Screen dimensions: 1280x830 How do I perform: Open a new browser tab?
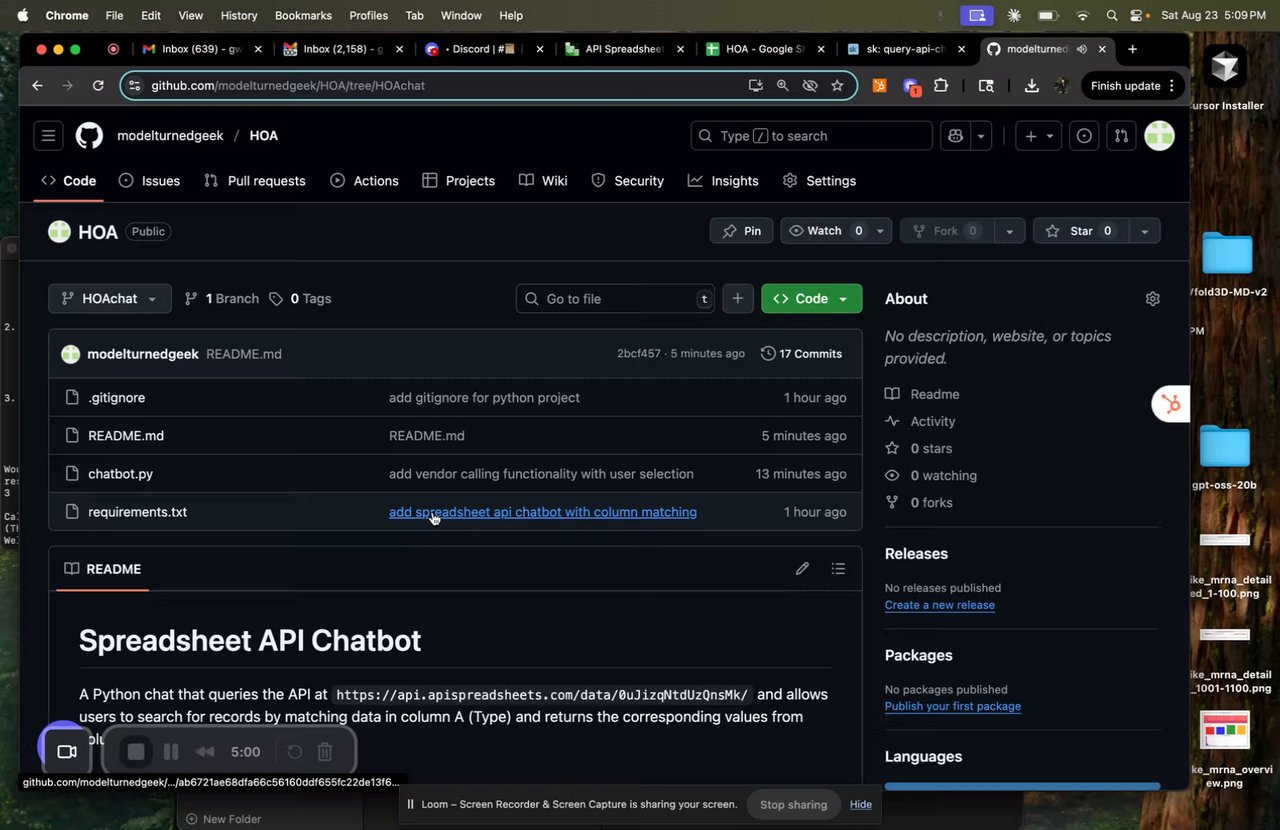(1132, 49)
